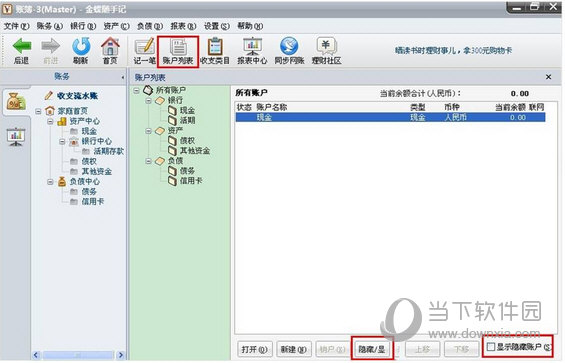Viewport: 565px width, 363px height.
Task: Click the 上移 move up button
Action: click(x=422, y=349)
